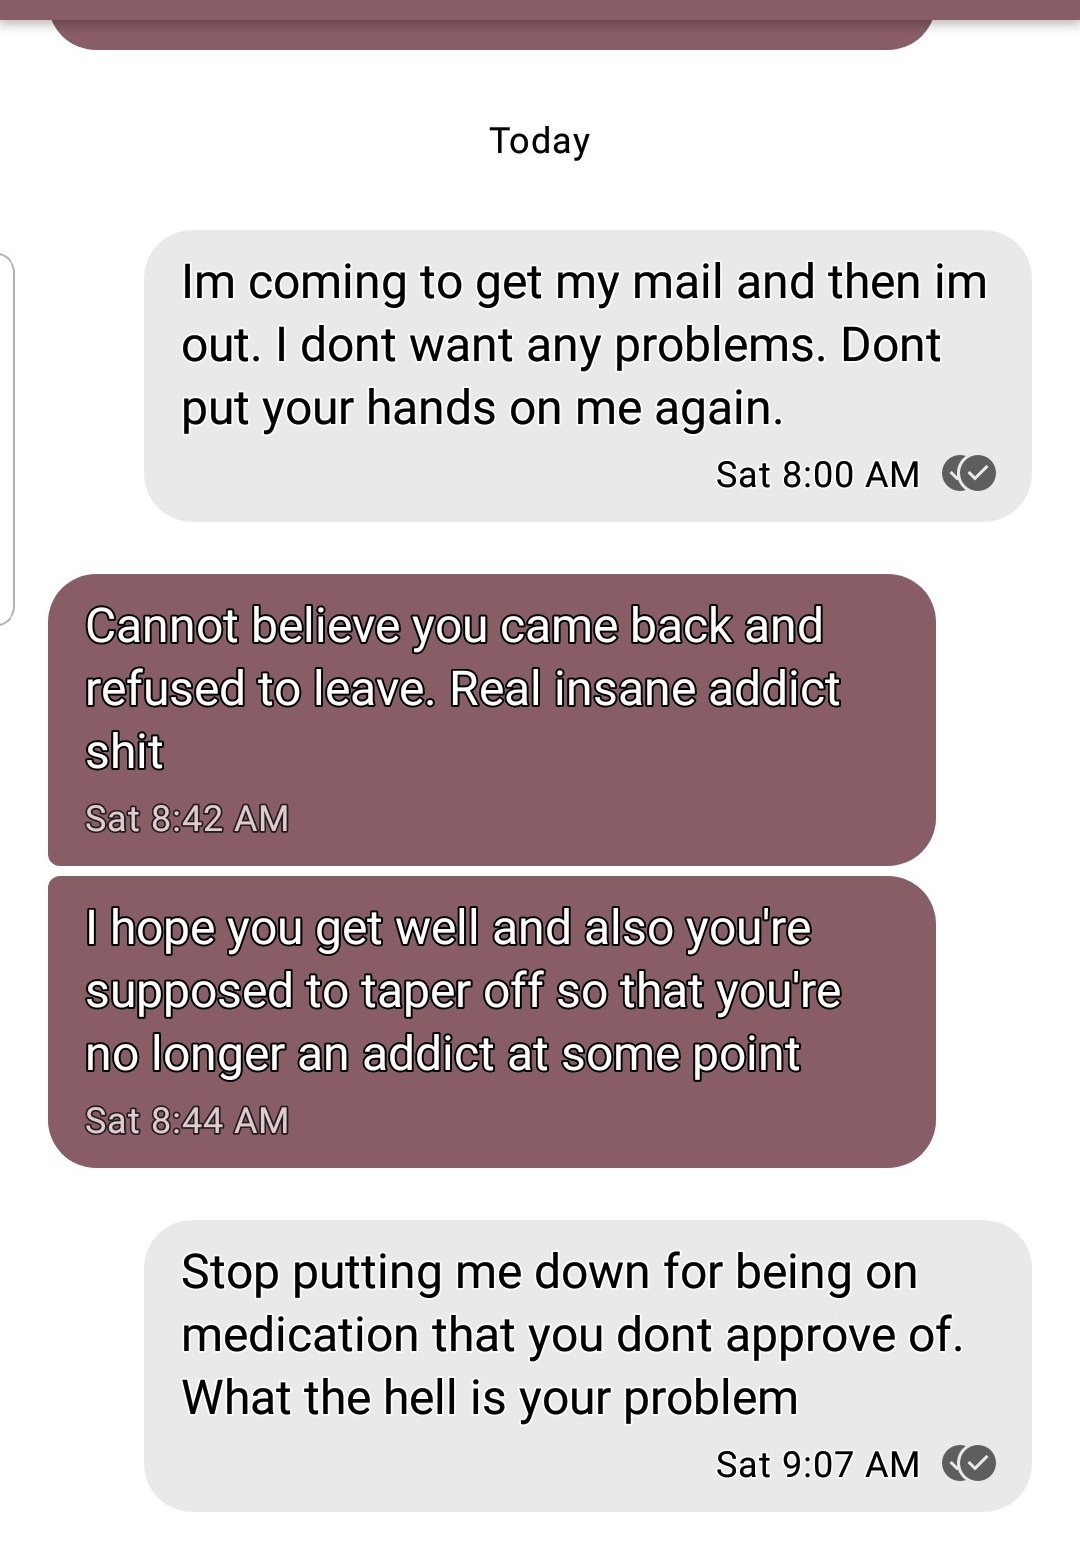Tap the word "problems" in first message

(720, 346)
